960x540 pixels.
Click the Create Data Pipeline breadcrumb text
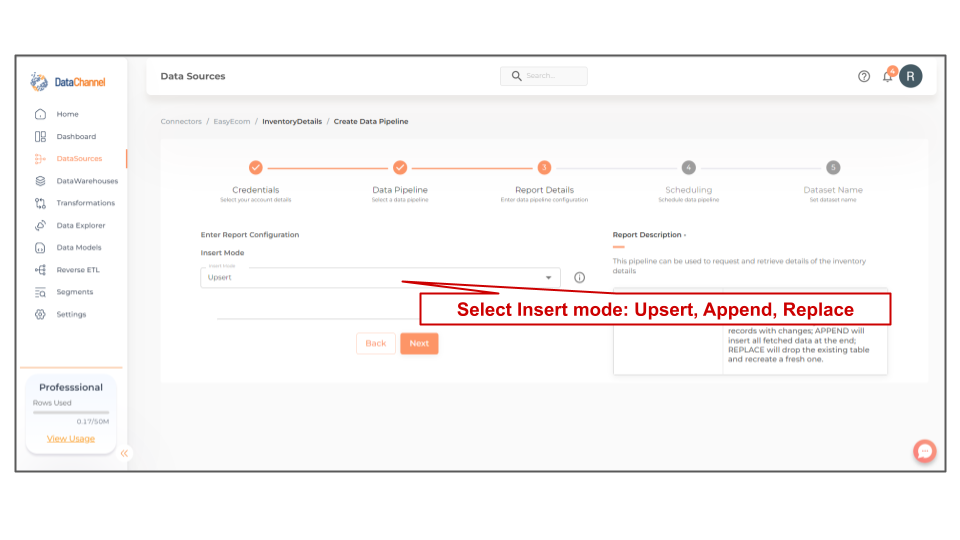click(370, 121)
